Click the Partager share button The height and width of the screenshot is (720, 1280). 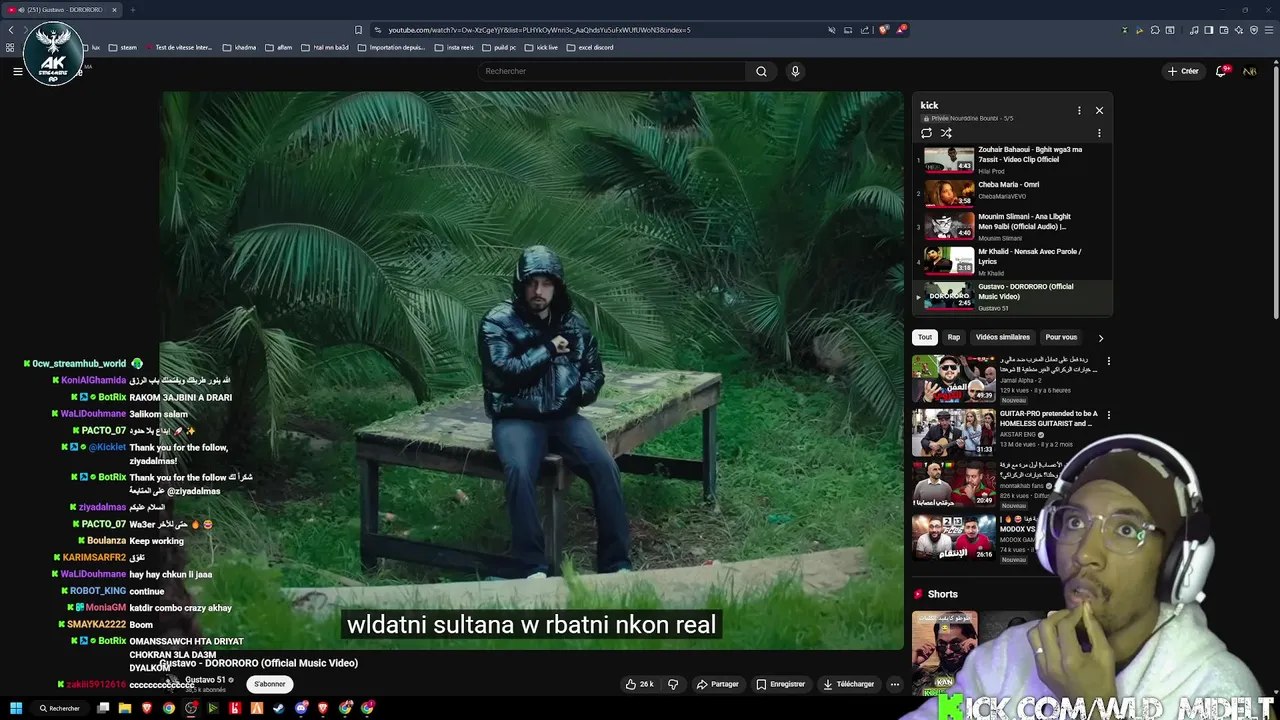(717, 684)
